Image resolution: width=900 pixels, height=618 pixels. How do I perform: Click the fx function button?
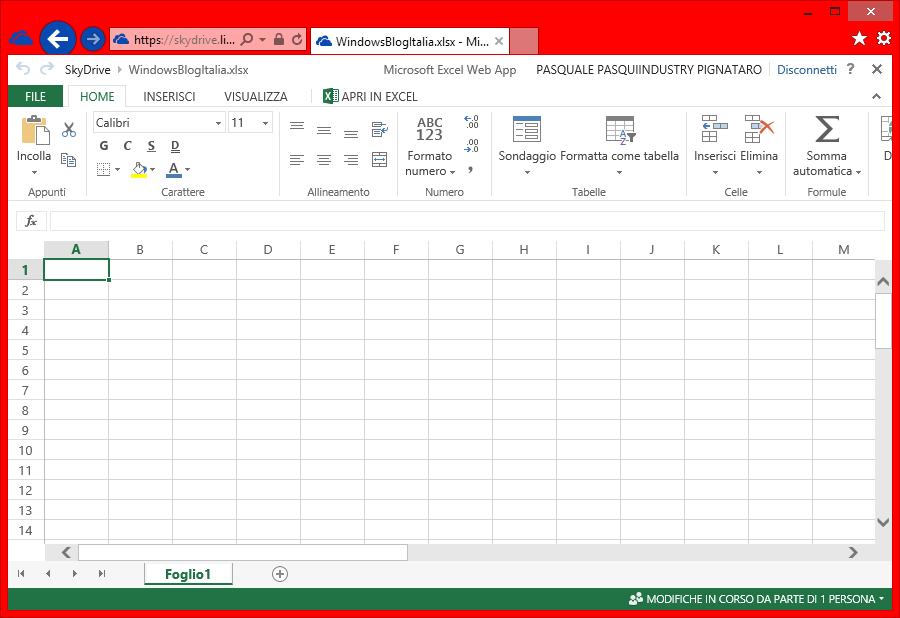31,221
